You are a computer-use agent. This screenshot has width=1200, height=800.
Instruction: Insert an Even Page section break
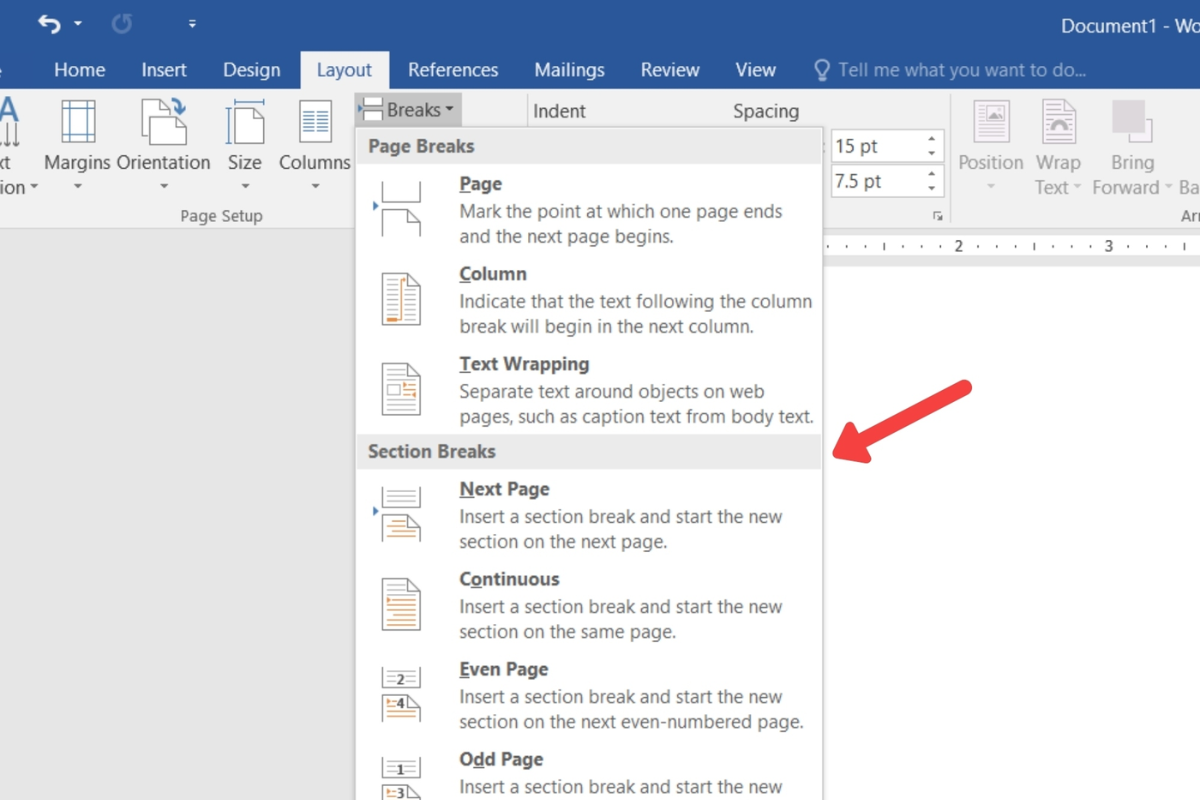589,694
